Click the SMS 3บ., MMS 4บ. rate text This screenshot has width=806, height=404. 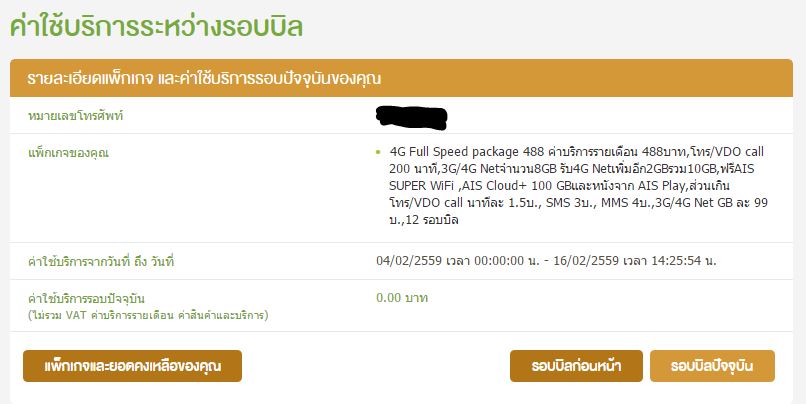coord(599,203)
